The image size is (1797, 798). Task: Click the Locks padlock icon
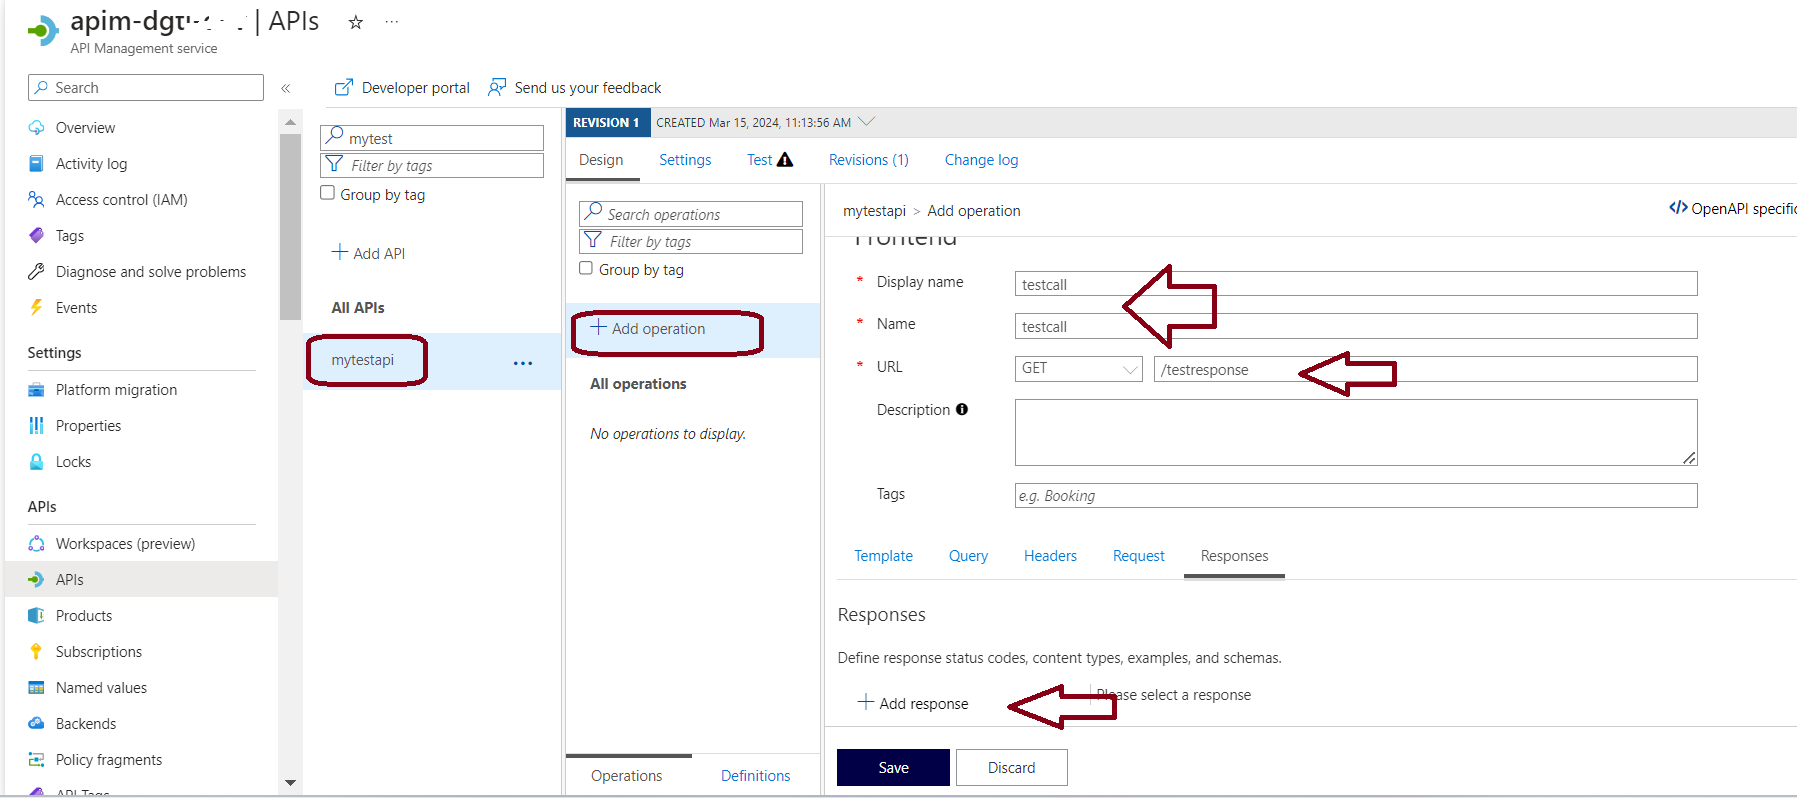point(37,462)
